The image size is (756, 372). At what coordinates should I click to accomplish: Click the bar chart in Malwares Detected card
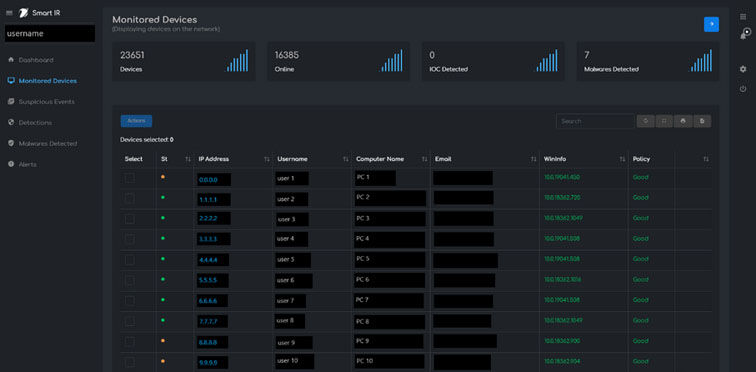point(701,60)
